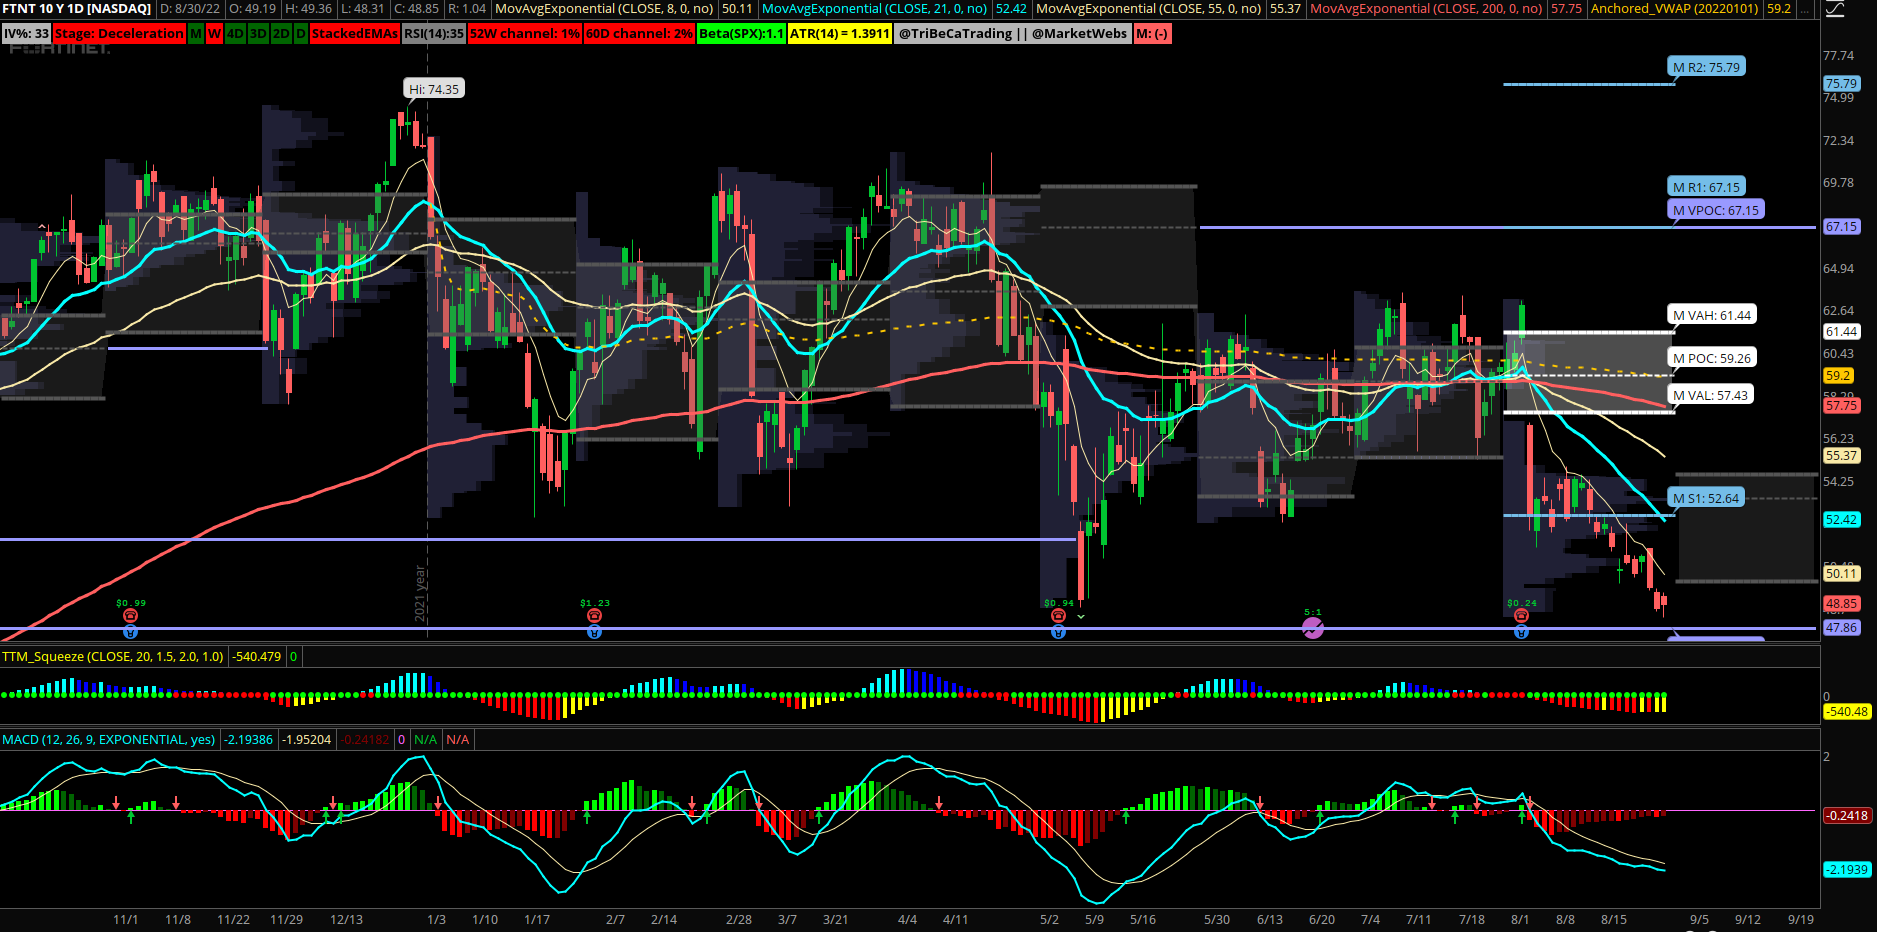Click the Beta(SPX):1.1 label

point(741,33)
